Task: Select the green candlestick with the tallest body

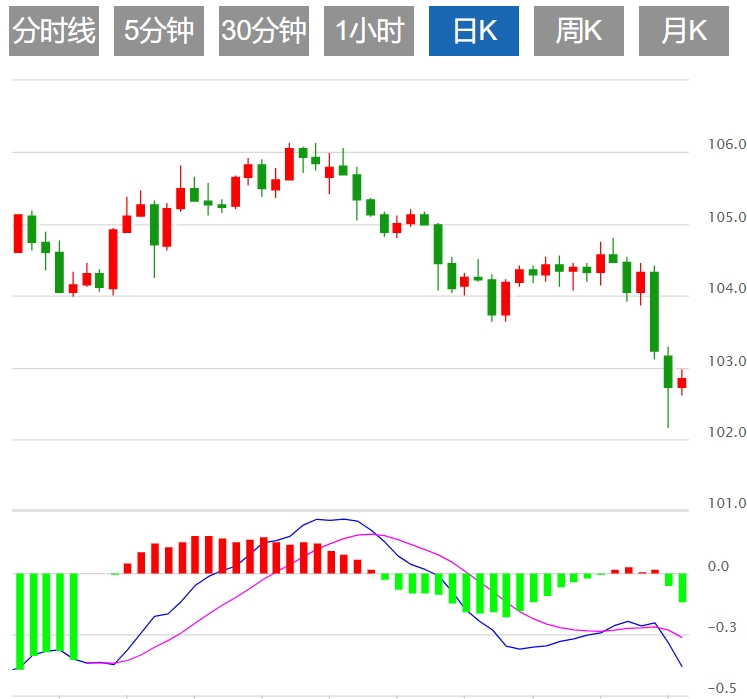Action: [654, 311]
